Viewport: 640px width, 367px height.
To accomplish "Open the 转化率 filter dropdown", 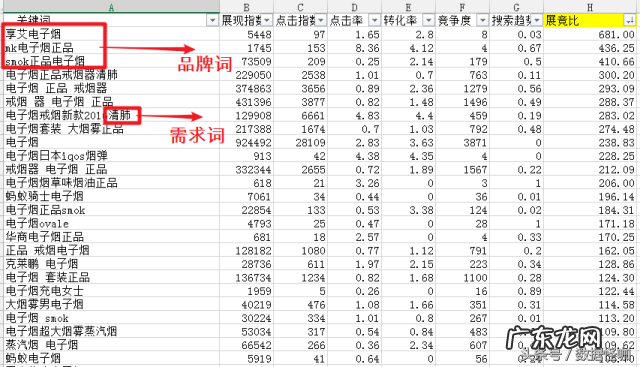I will pos(429,20).
